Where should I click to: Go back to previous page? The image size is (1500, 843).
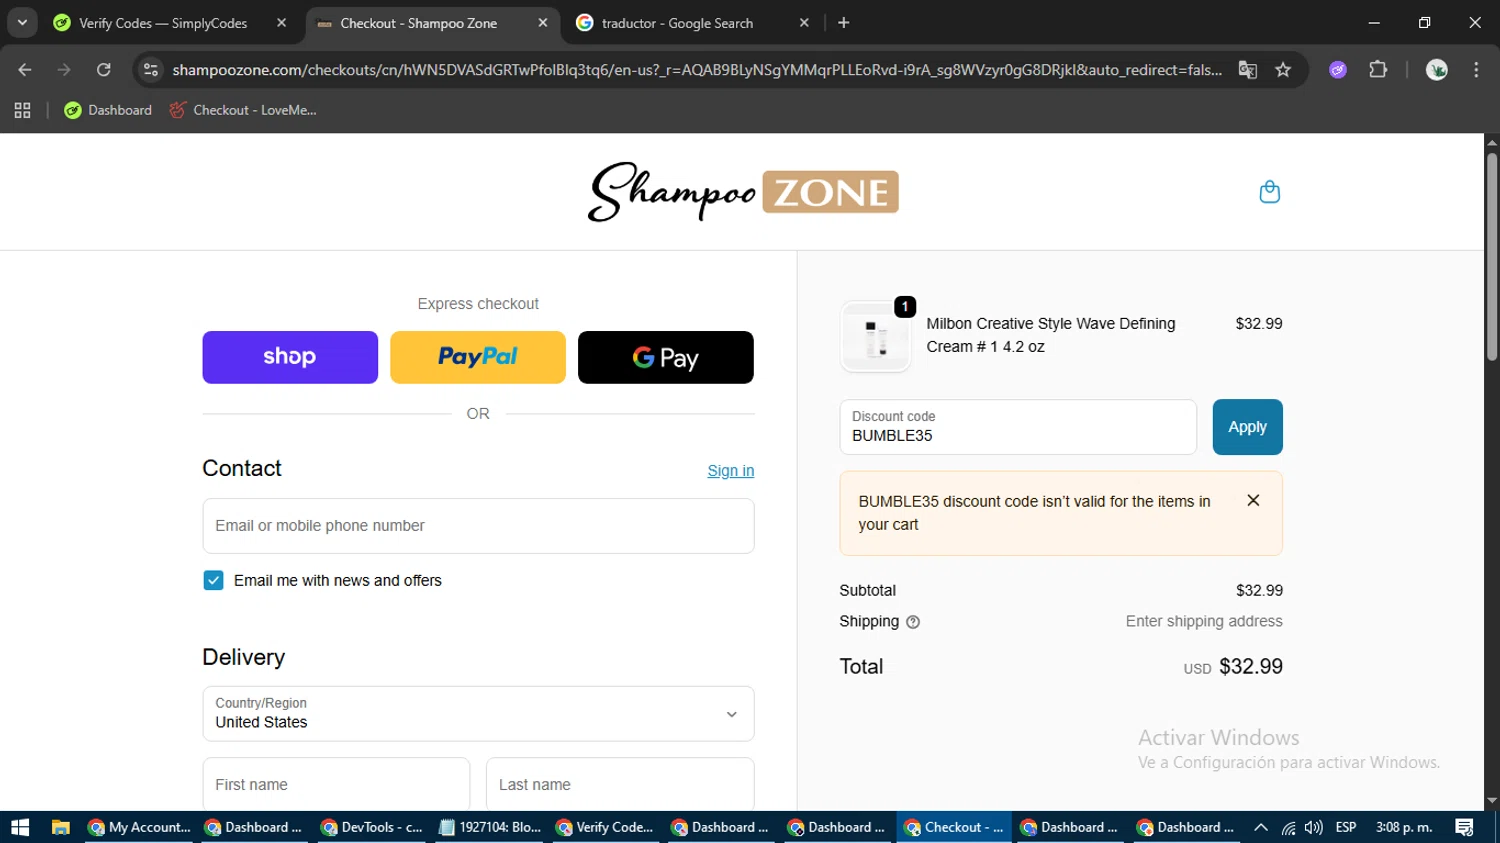pos(25,70)
